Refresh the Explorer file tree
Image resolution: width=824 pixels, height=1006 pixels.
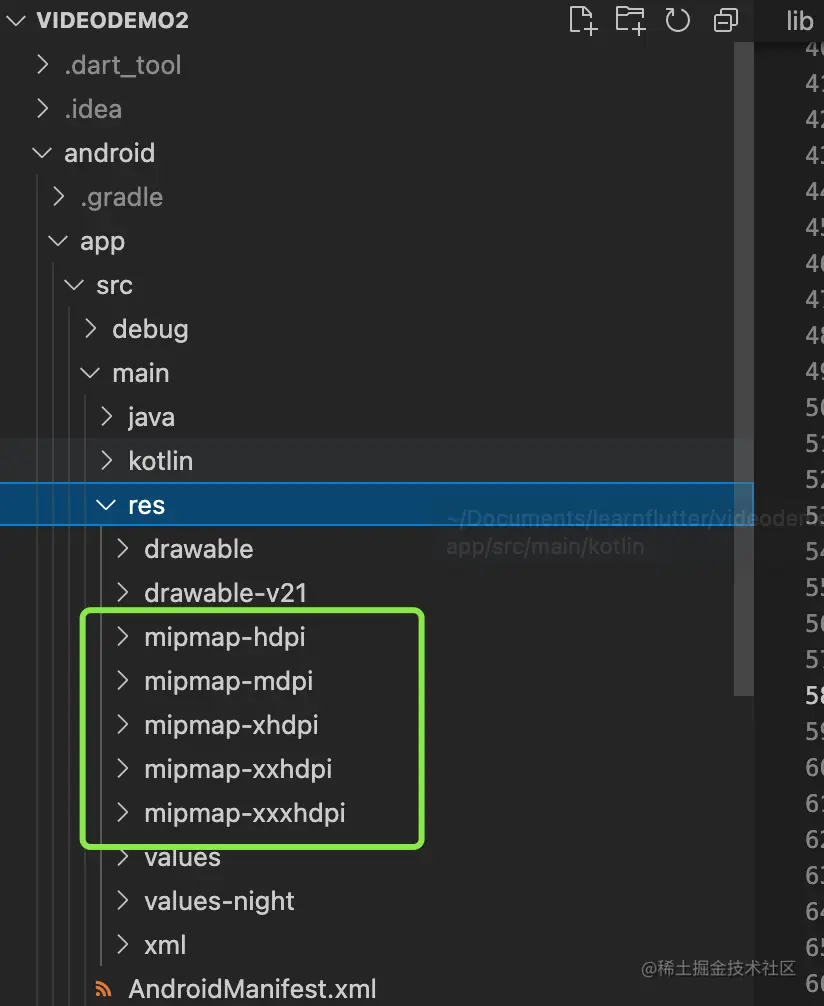click(x=678, y=20)
